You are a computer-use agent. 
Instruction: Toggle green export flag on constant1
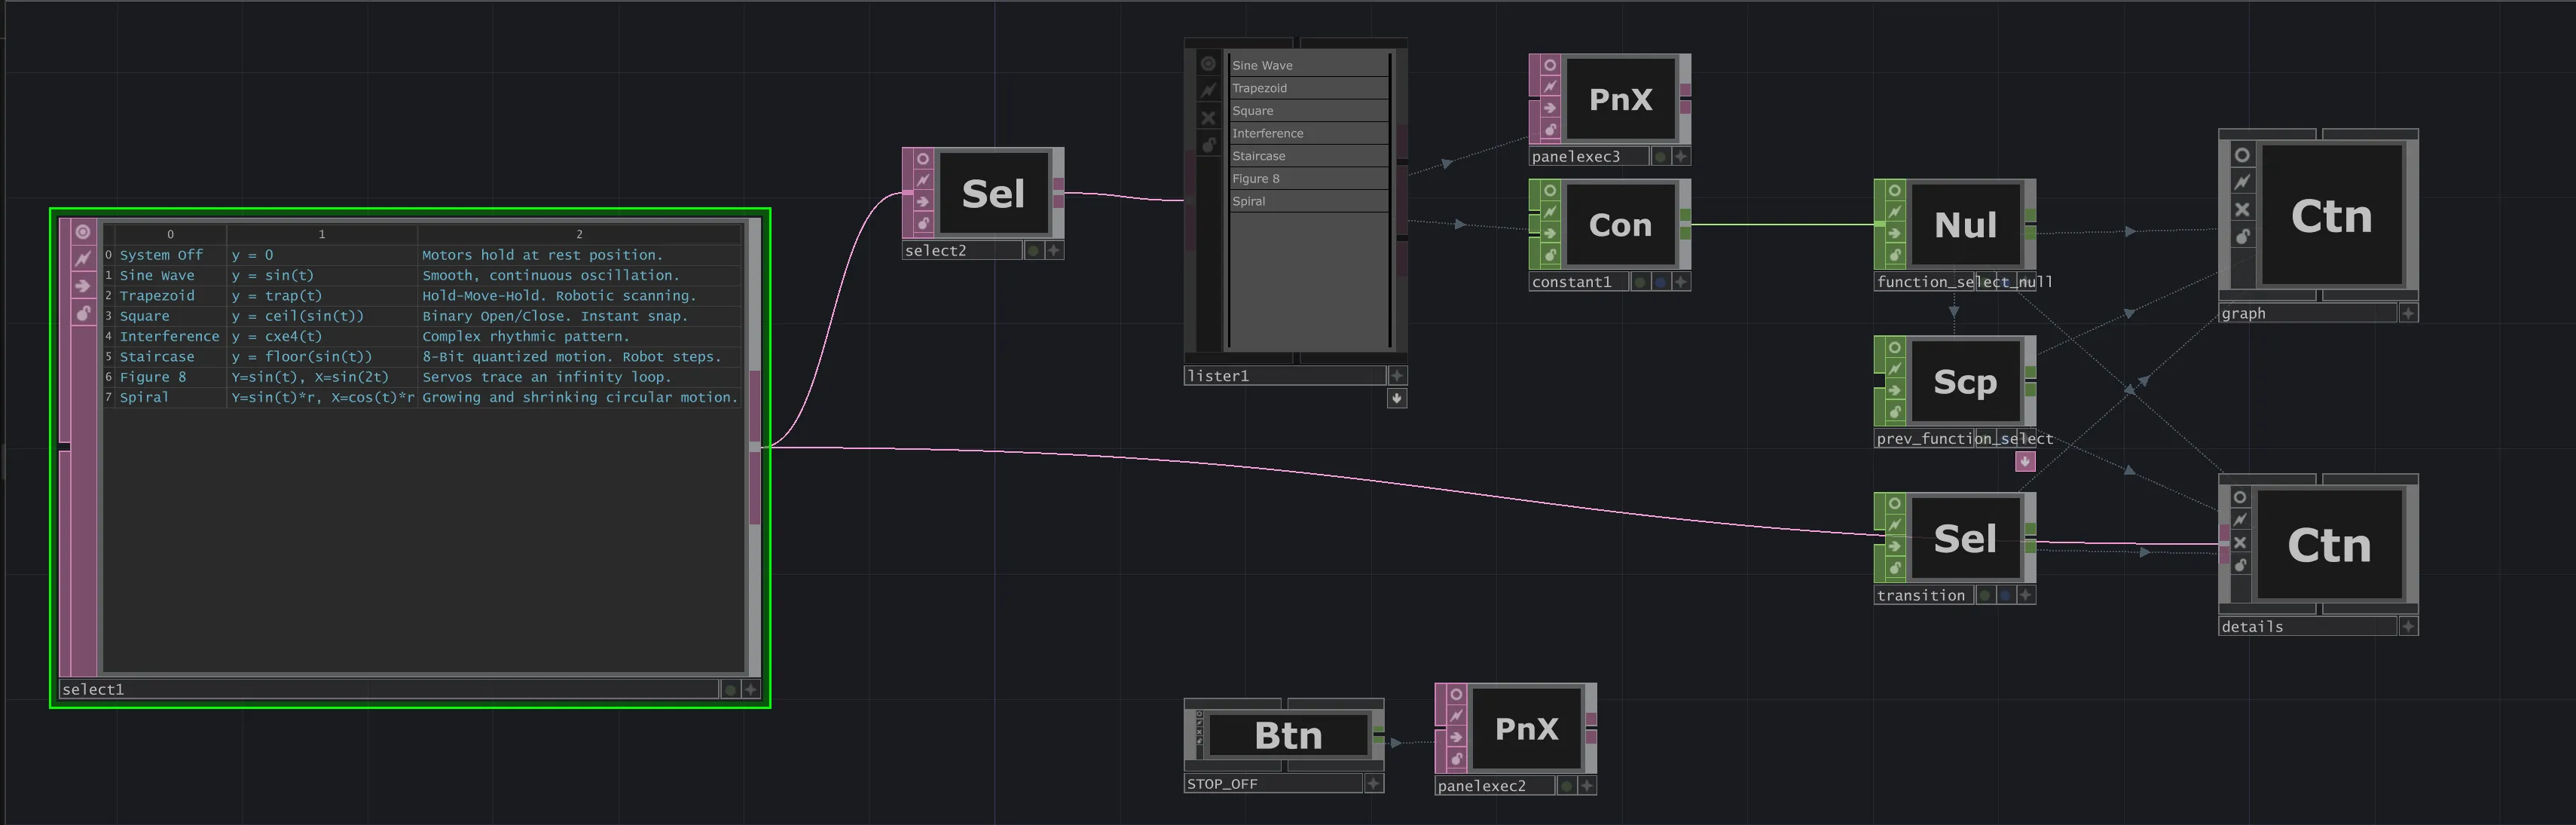pyautogui.click(x=1641, y=282)
